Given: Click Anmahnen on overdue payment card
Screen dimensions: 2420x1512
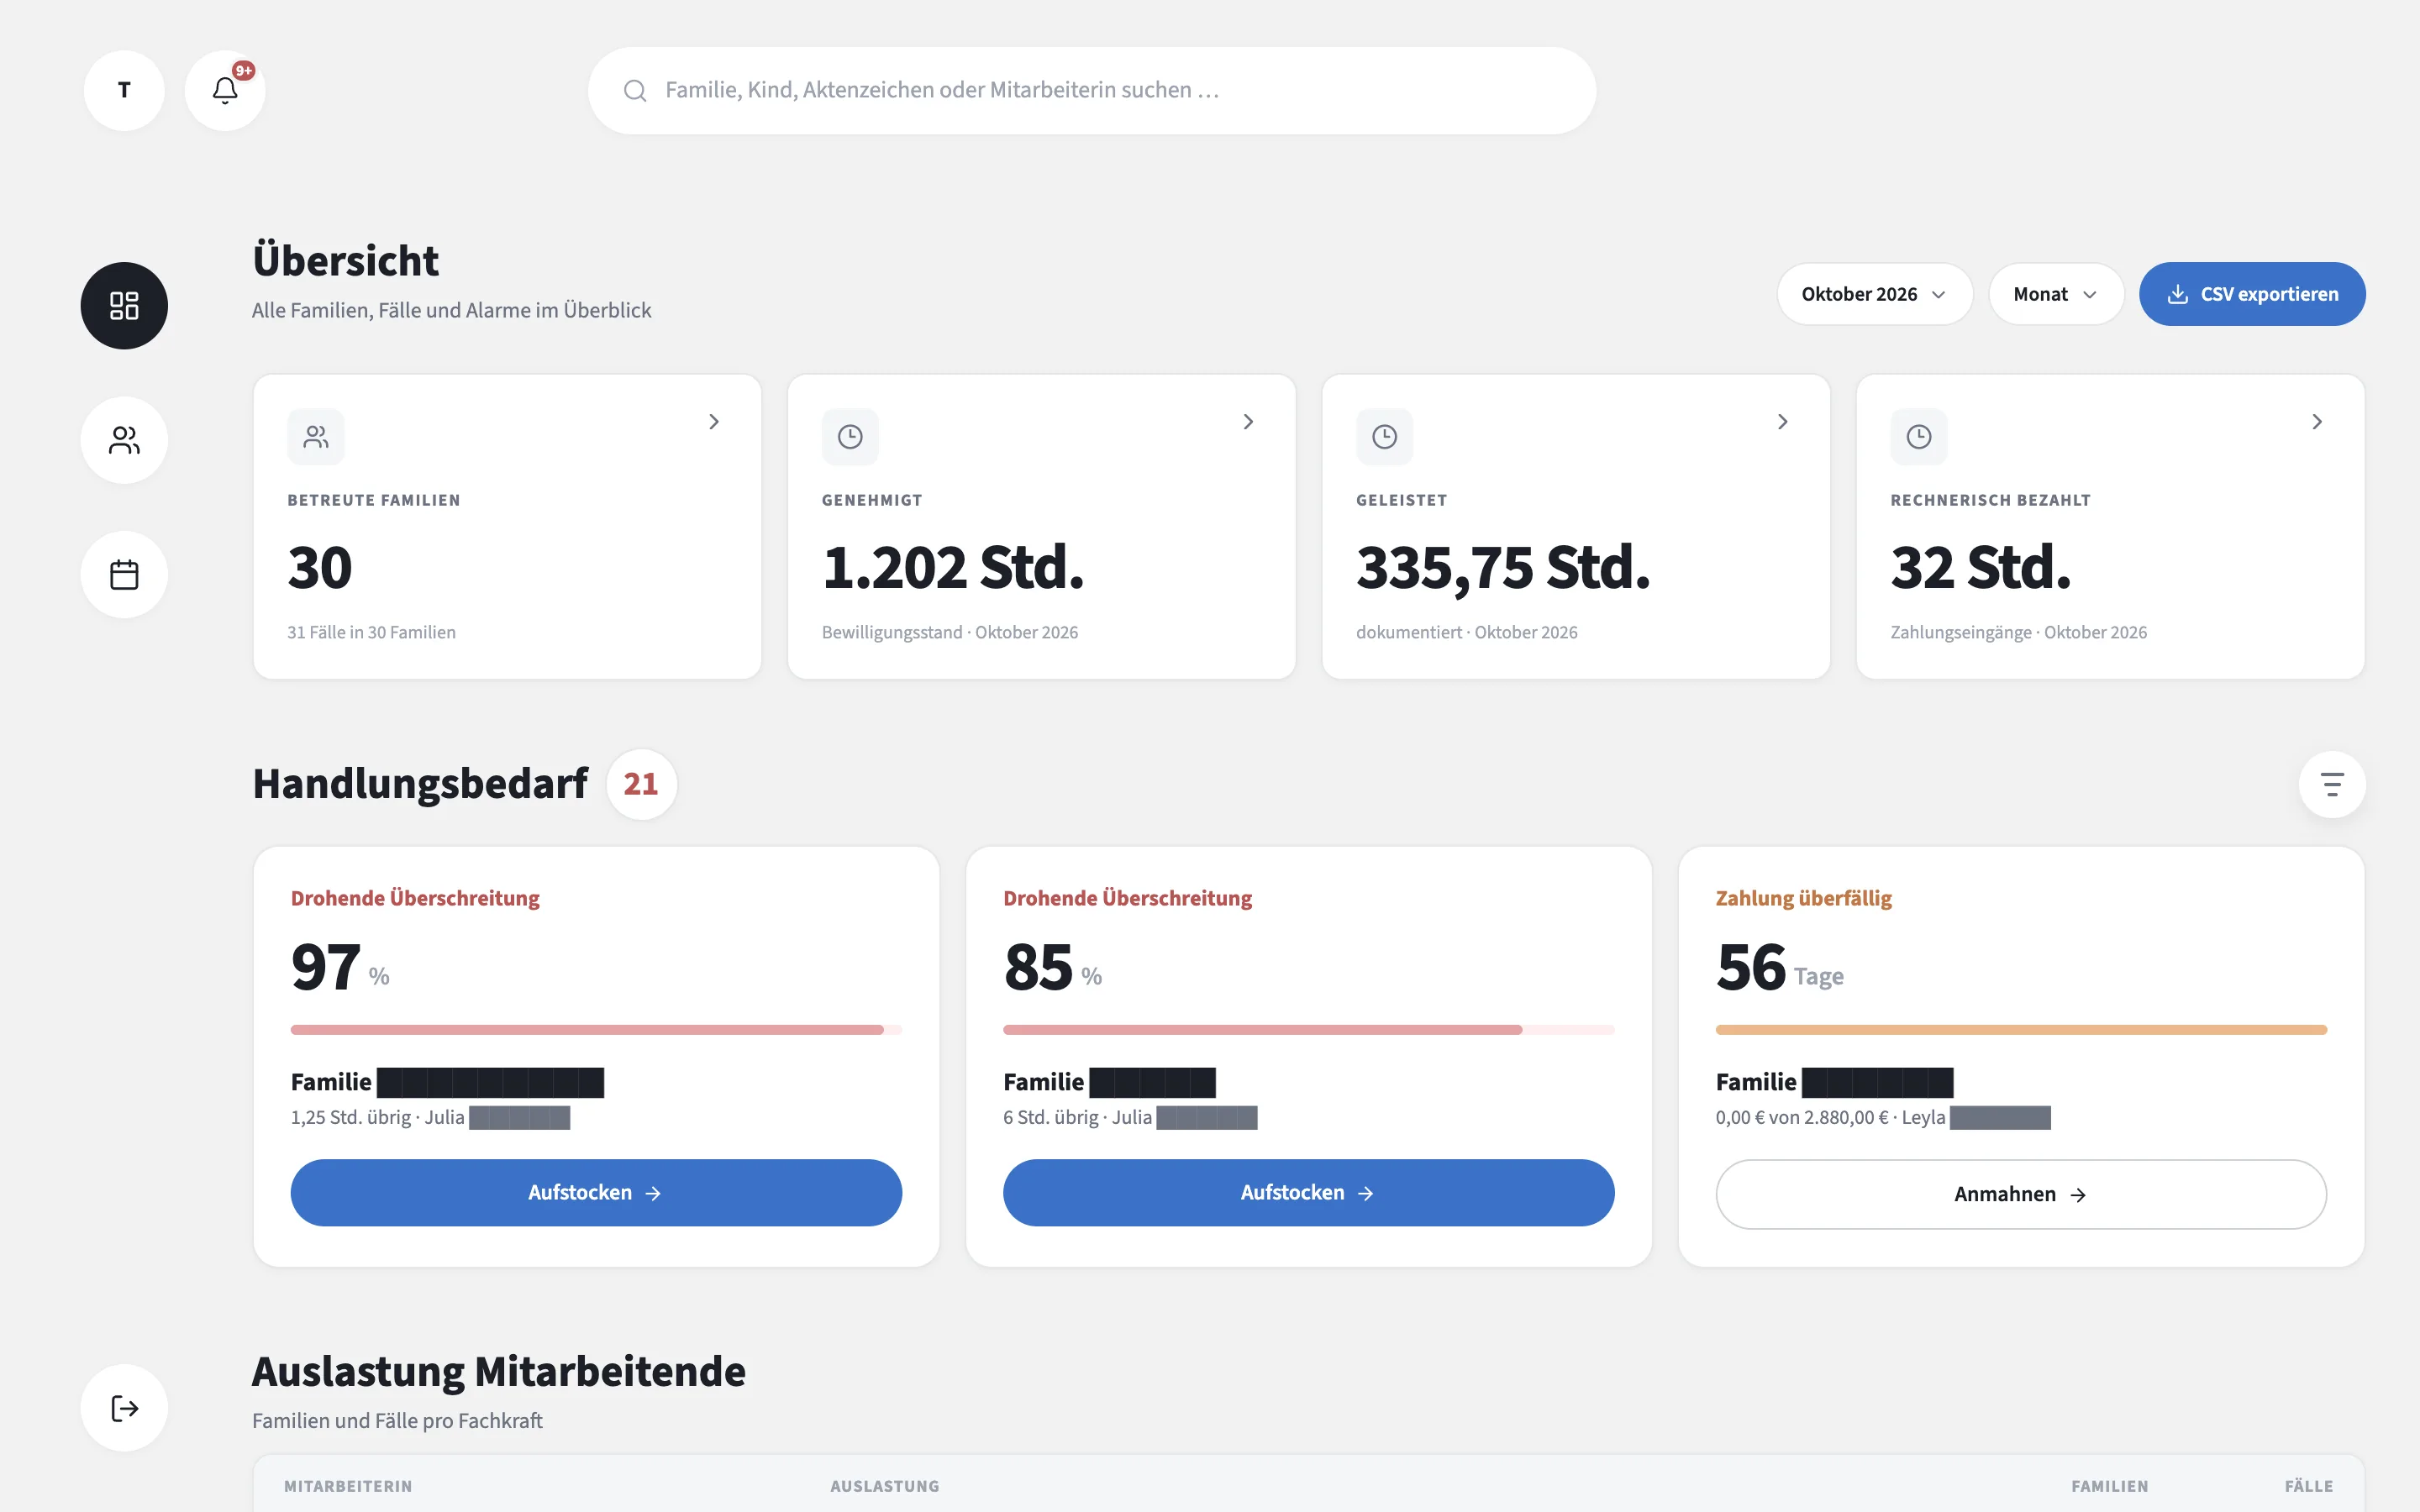Looking at the screenshot, I should pyautogui.click(x=2021, y=1194).
